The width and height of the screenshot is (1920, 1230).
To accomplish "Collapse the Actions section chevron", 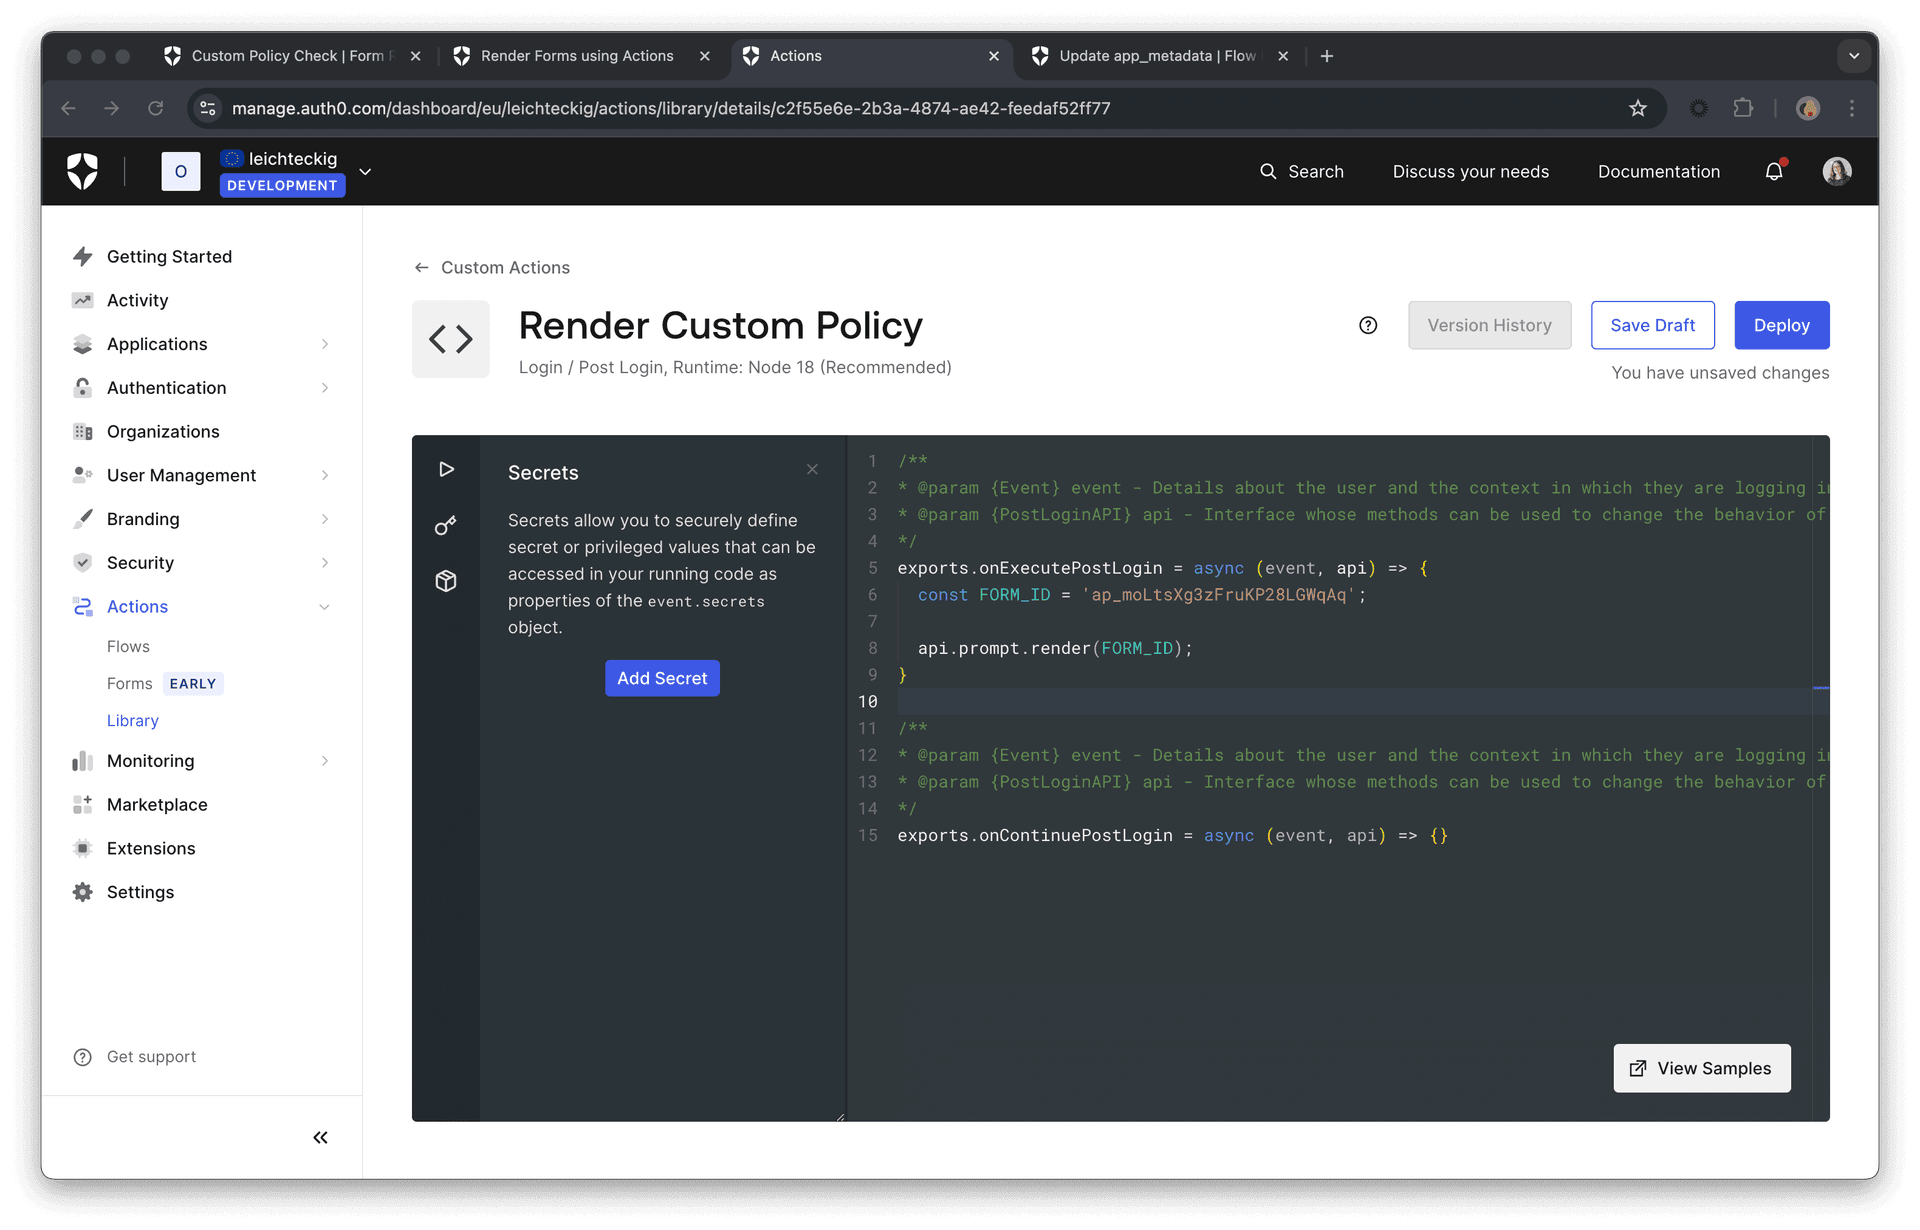I will point(325,606).
